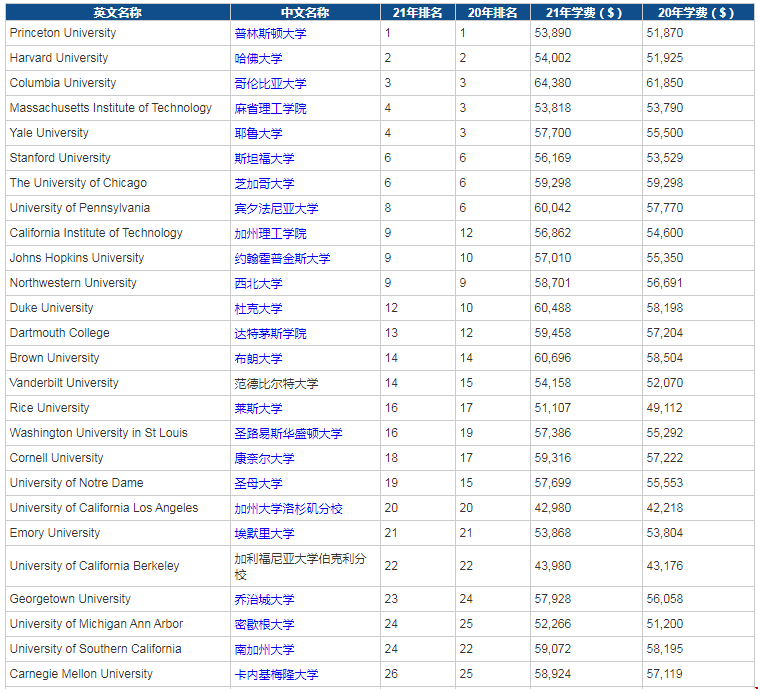Click the 英文名称 column header
The width and height of the screenshot is (758, 689).
(x=118, y=12)
